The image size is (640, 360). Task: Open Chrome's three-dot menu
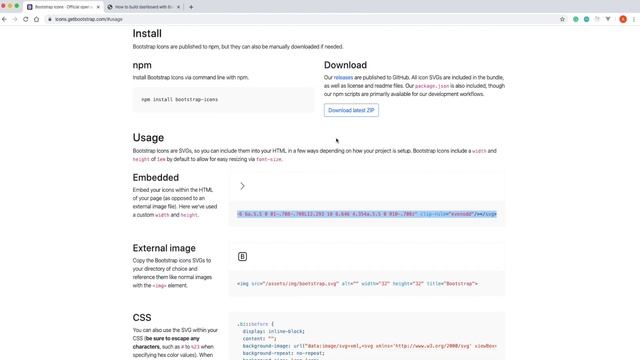634,19
